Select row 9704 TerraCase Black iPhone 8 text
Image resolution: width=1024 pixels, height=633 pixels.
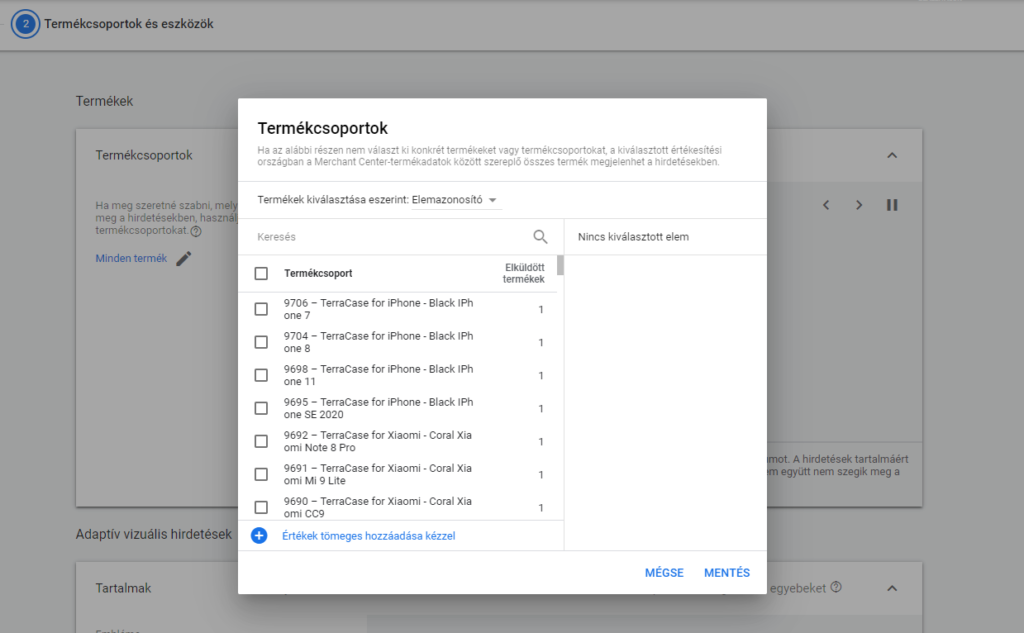coord(379,342)
